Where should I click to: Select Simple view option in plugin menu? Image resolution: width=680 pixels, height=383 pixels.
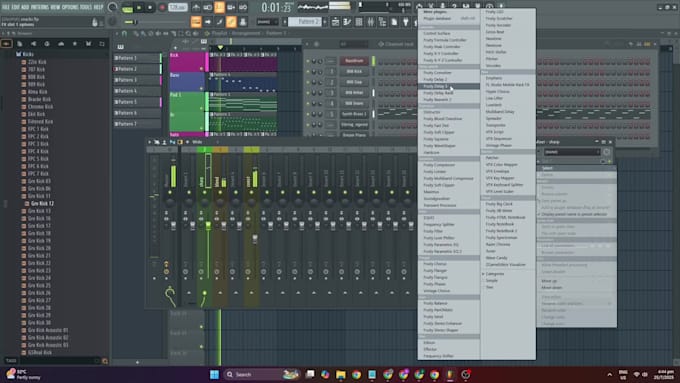point(507,281)
